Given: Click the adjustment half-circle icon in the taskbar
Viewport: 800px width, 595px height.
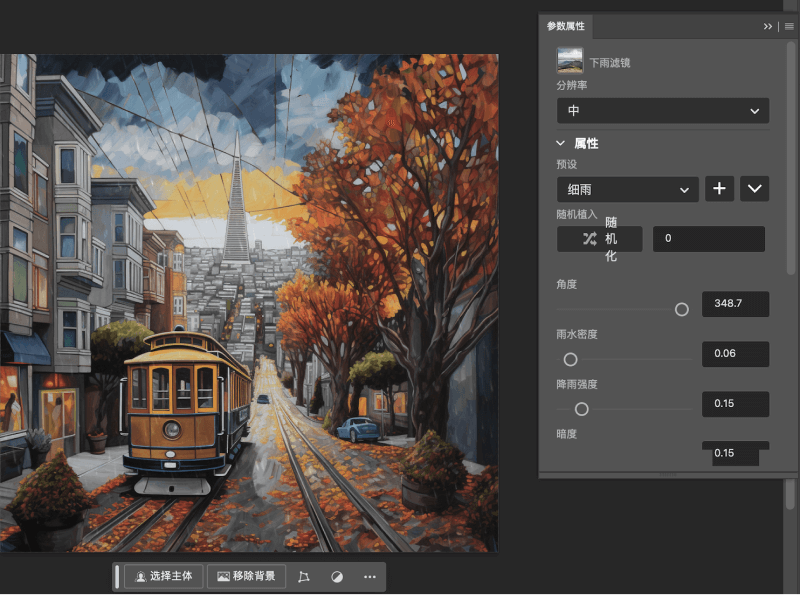Looking at the screenshot, I should [338, 576].
